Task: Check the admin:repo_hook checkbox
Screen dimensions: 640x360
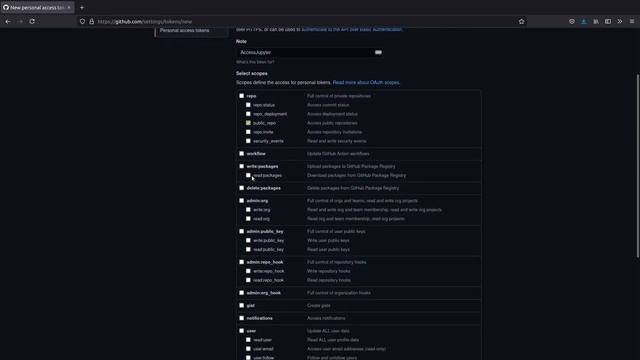Action: click(x=242, y=262)
